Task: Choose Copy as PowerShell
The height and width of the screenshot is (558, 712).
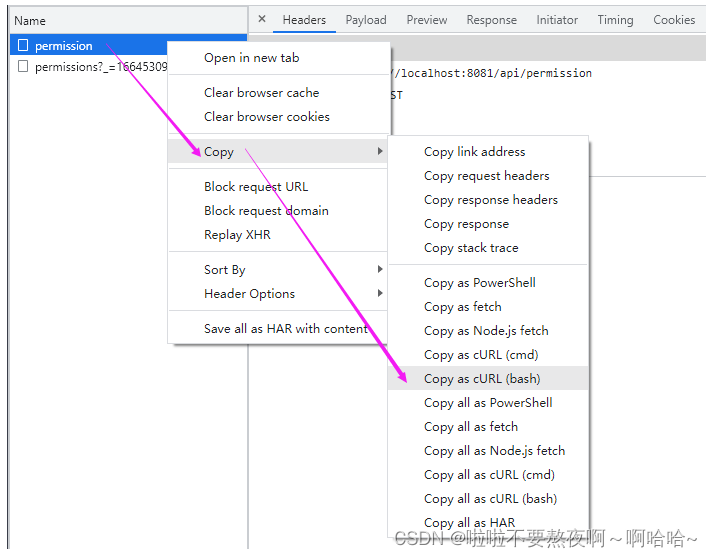Action: point(488,283)
